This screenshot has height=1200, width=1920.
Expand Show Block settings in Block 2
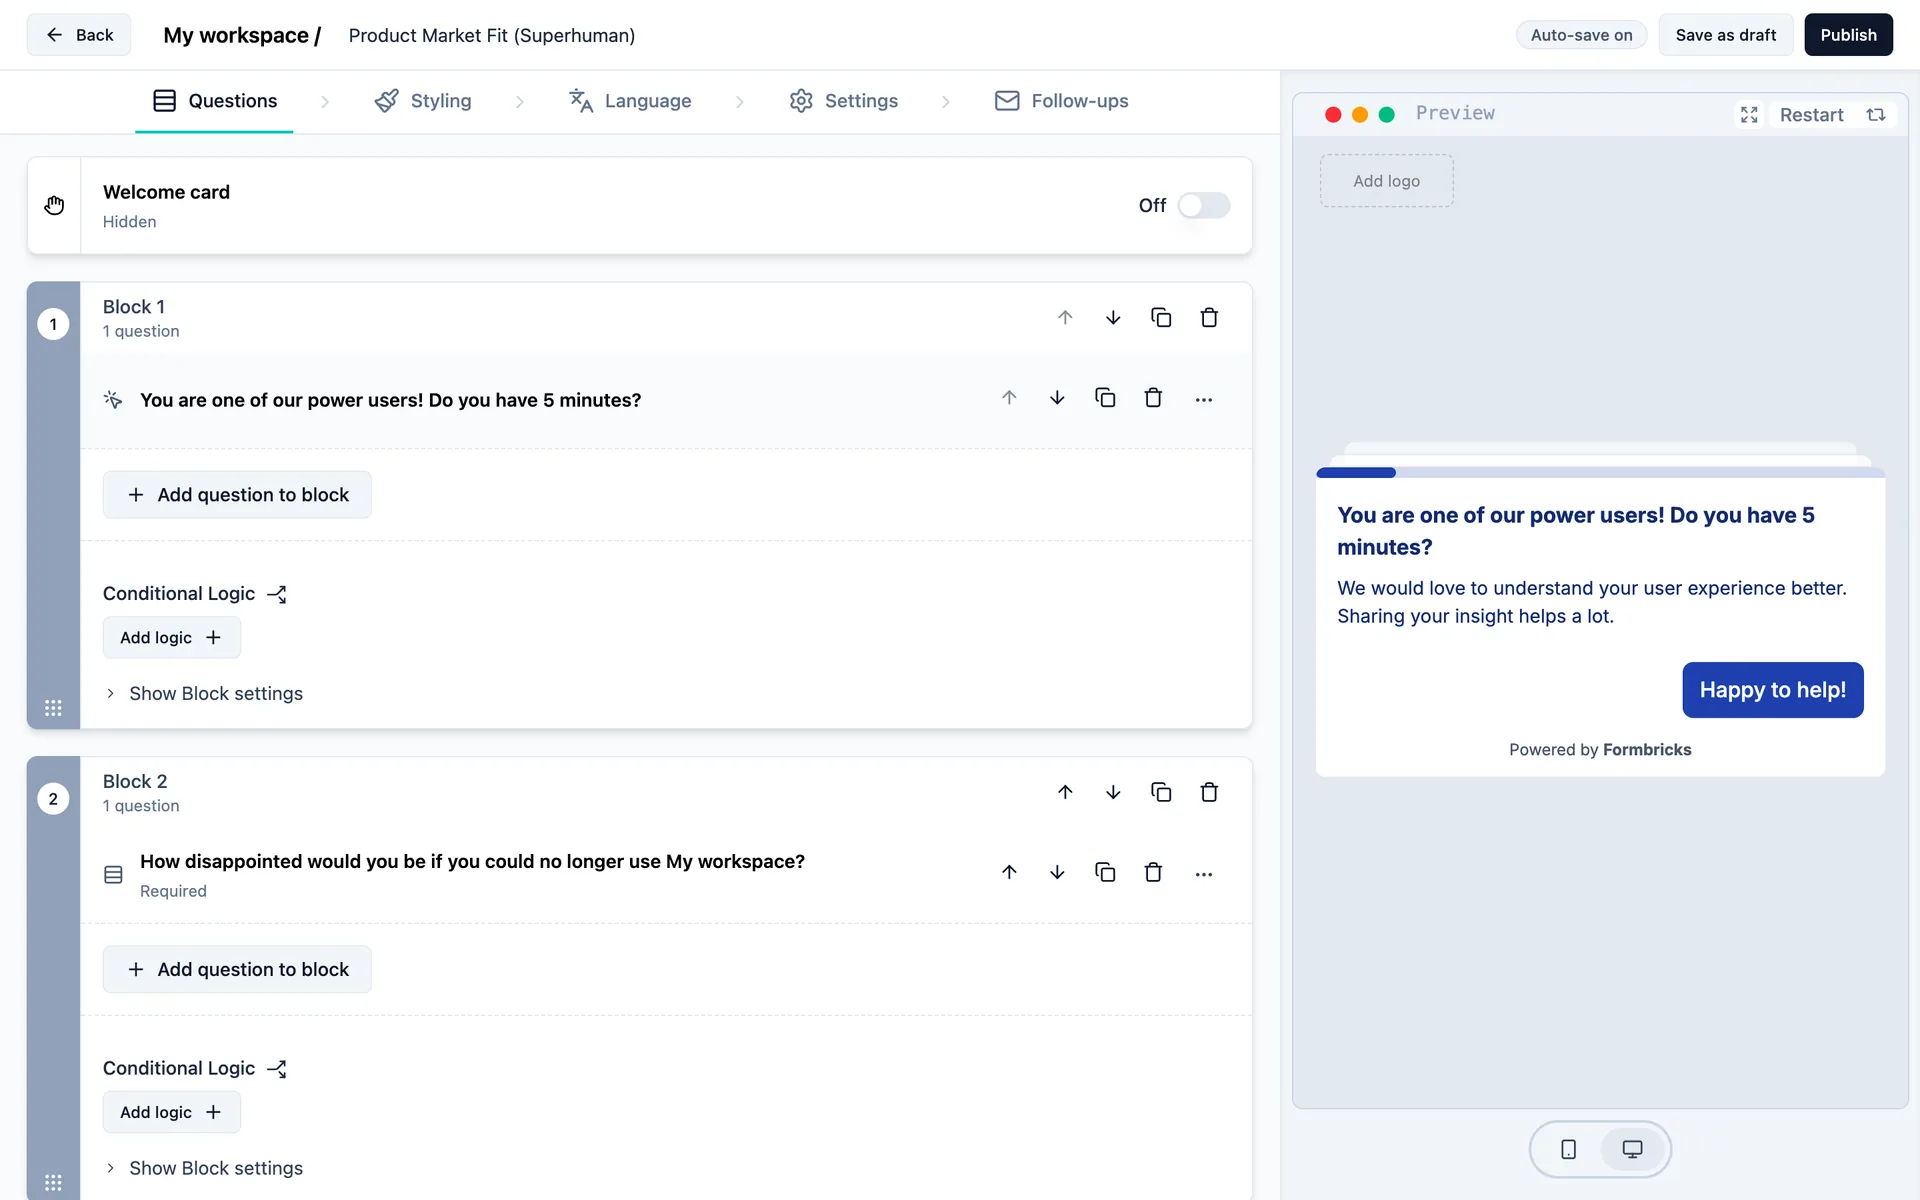pos(204,1168)
